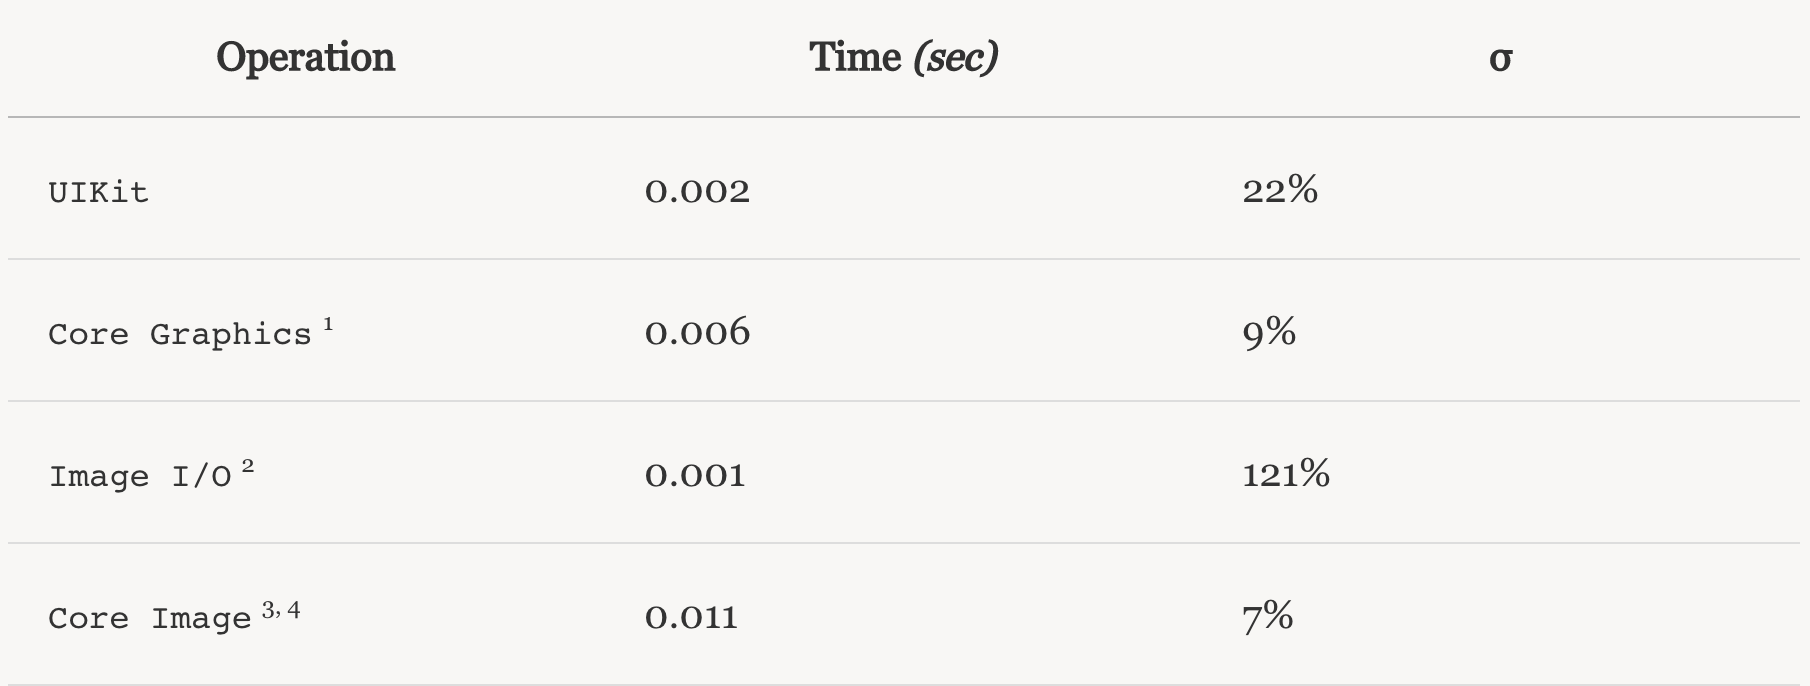Click the 0.006 time value
The image size is (1810, 686).
[x=697, y=332]
